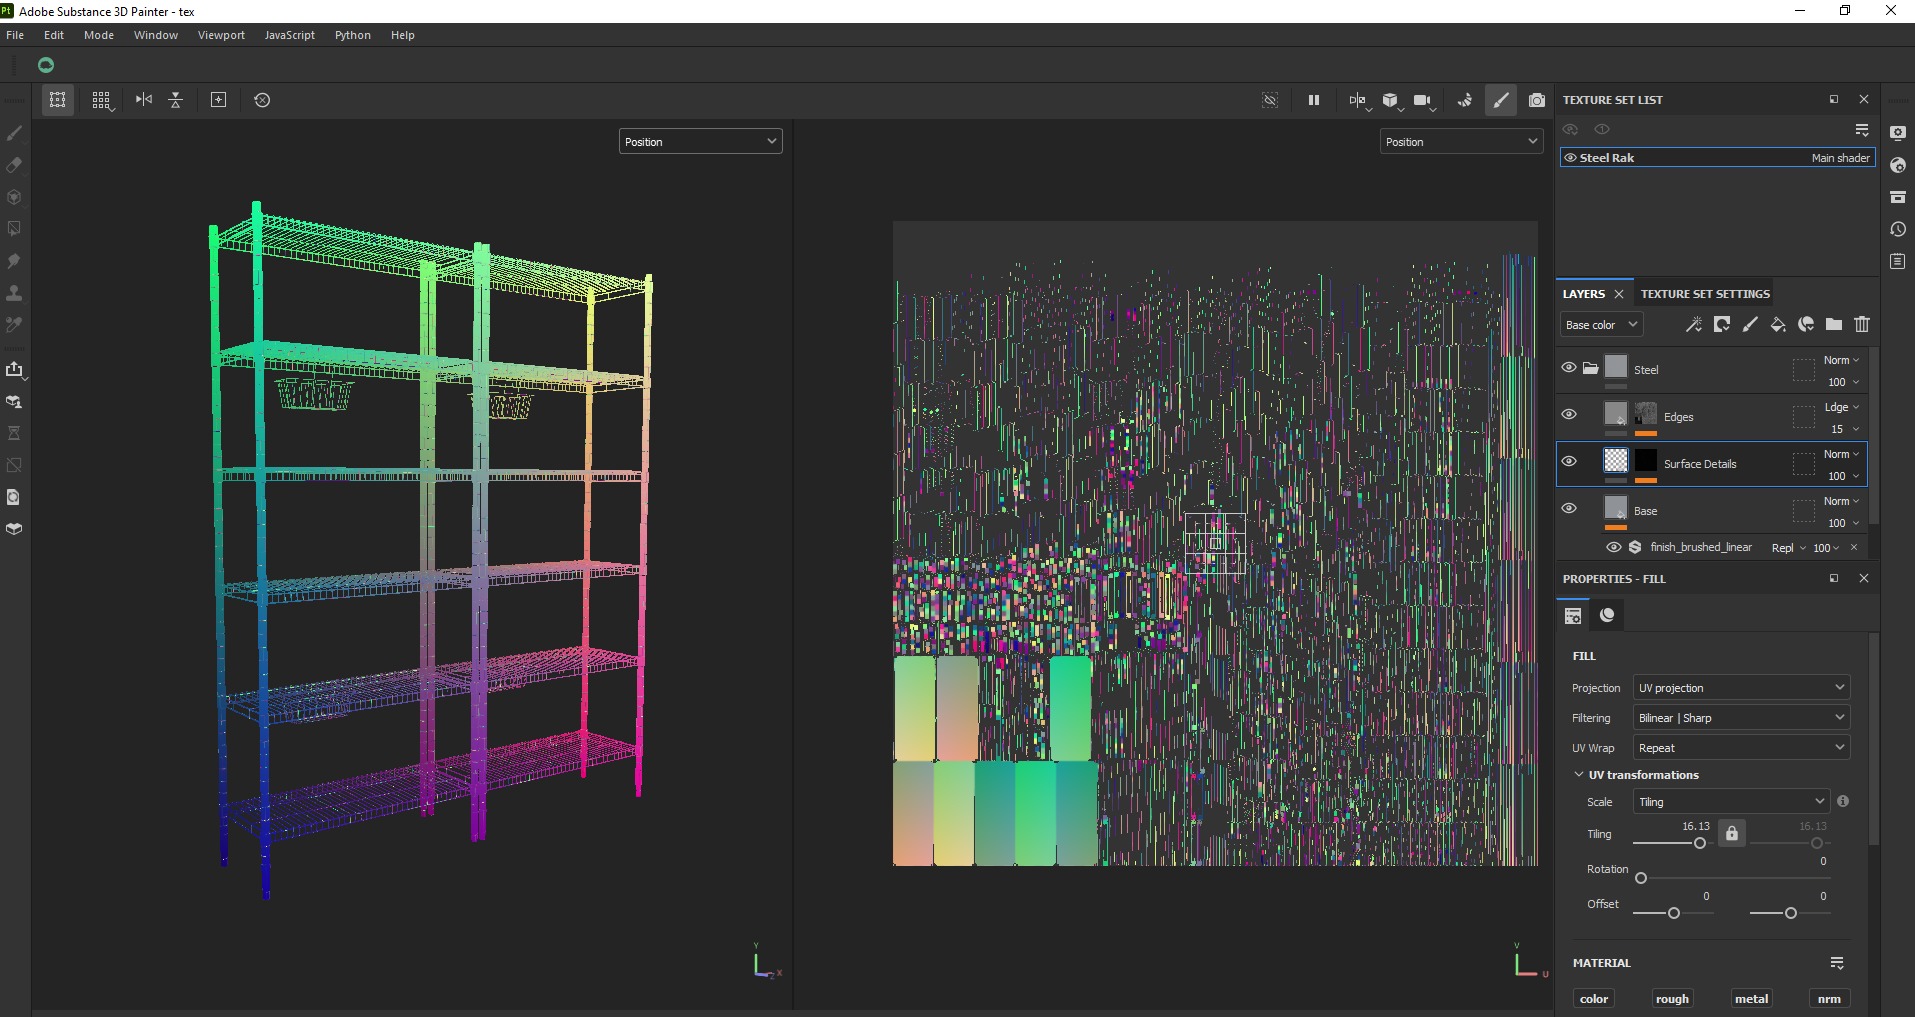Add a fill layer bucket icon

1778,325
